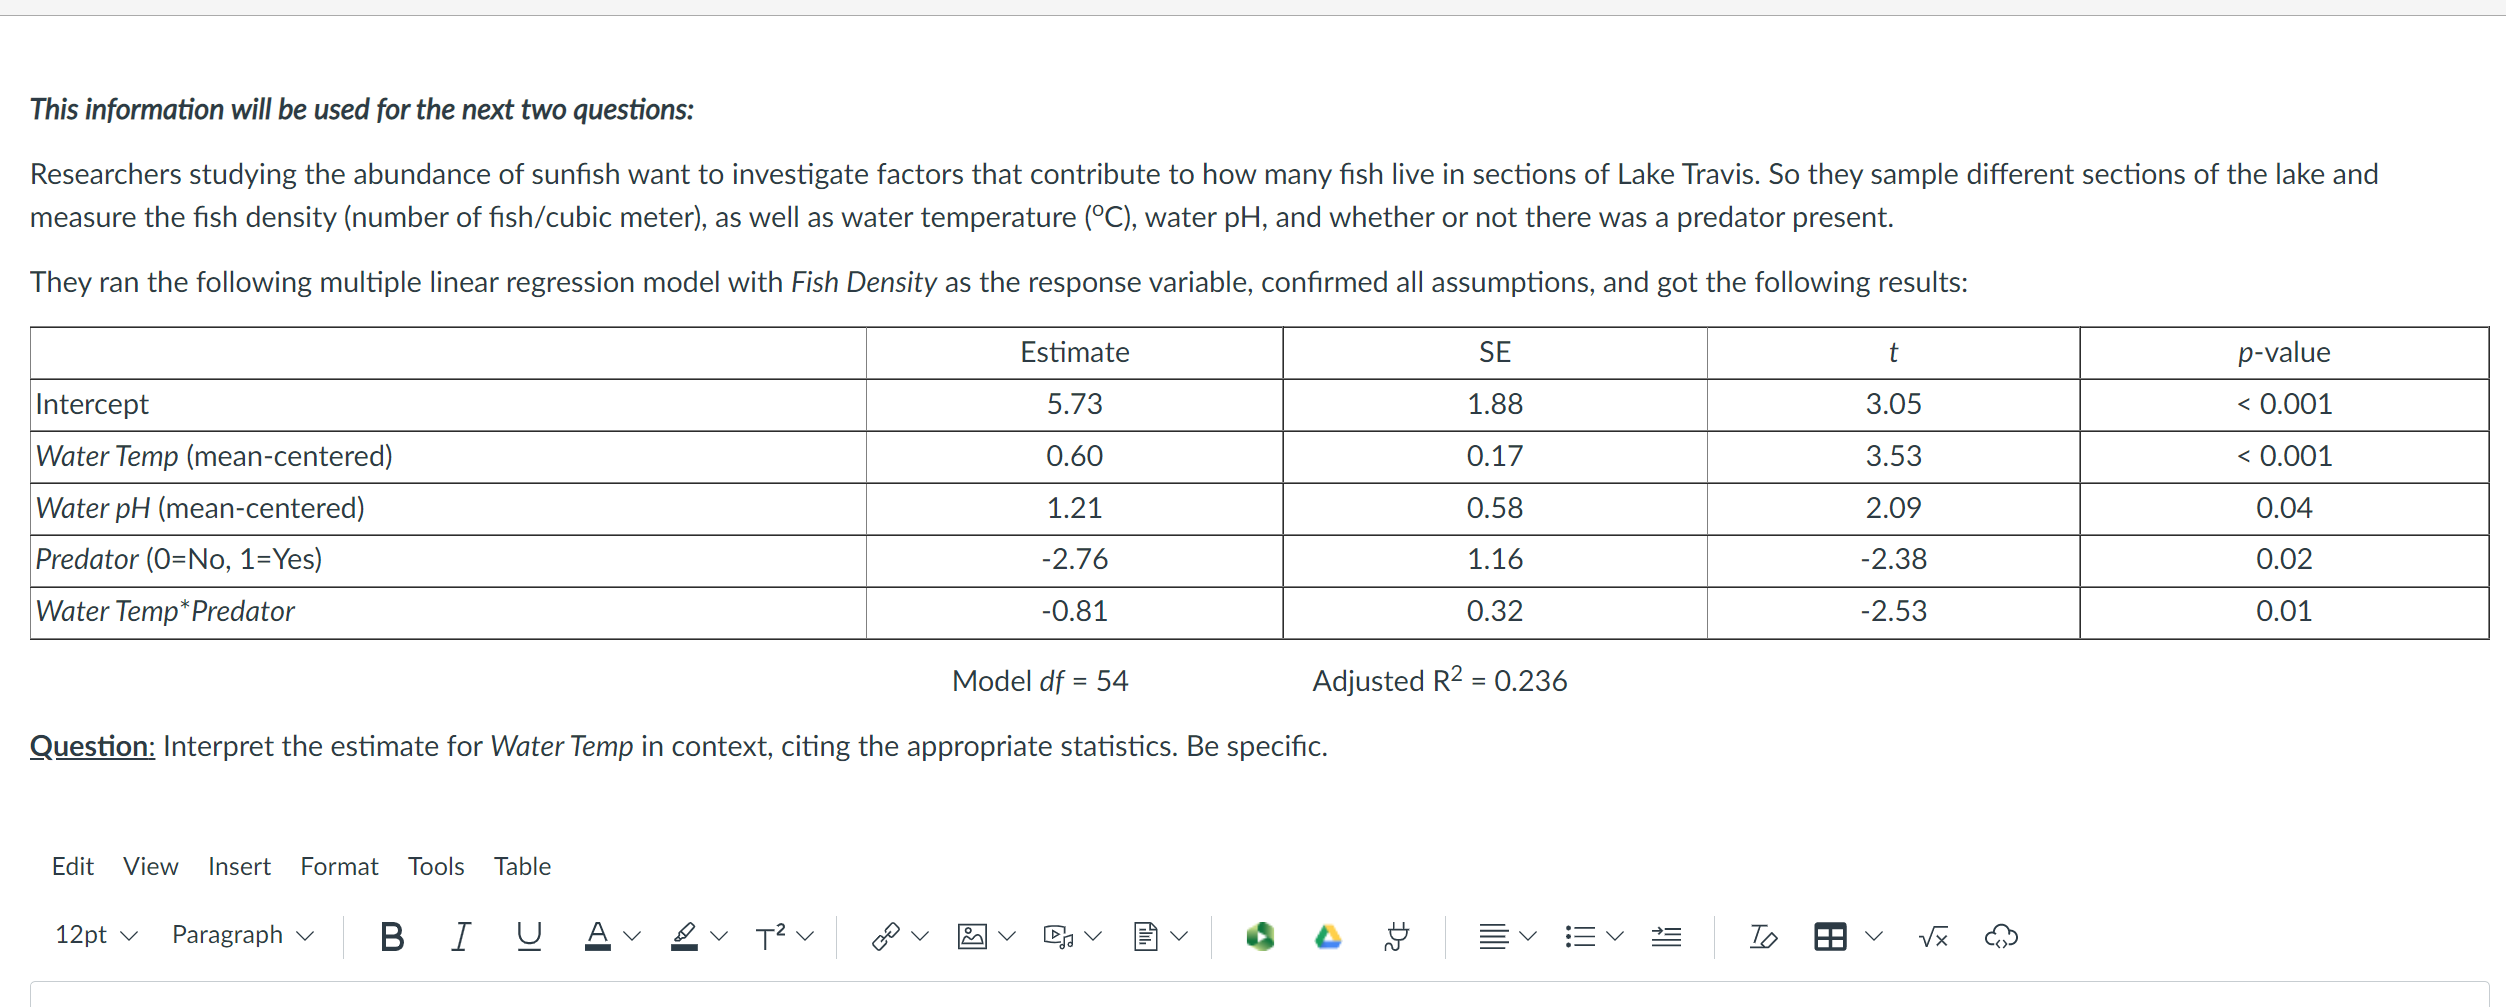This screenshot has width=2506, height=1007.
Task: Open the highlight color dropdown arrow
Action: (719, 937)
